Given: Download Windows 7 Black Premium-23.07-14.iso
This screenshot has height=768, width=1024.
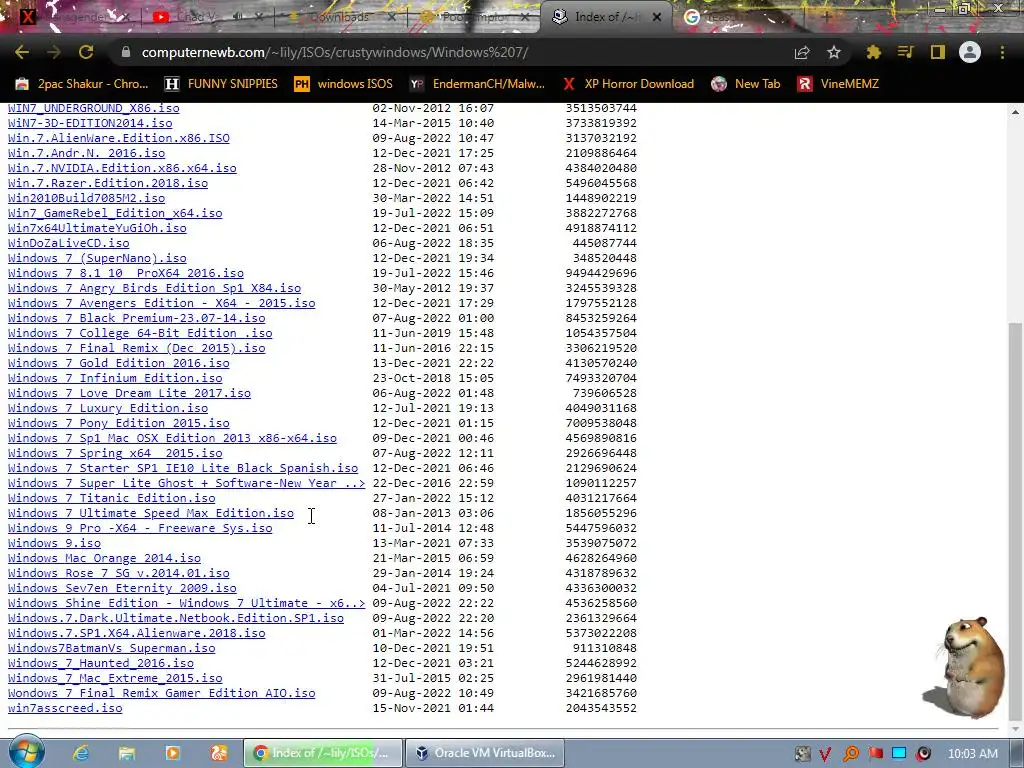Looking at the screenshot, I should click(x=136, y=318).
